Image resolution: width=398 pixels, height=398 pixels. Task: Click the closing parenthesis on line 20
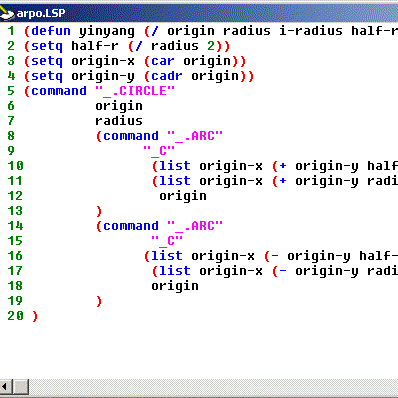[35, 316]
